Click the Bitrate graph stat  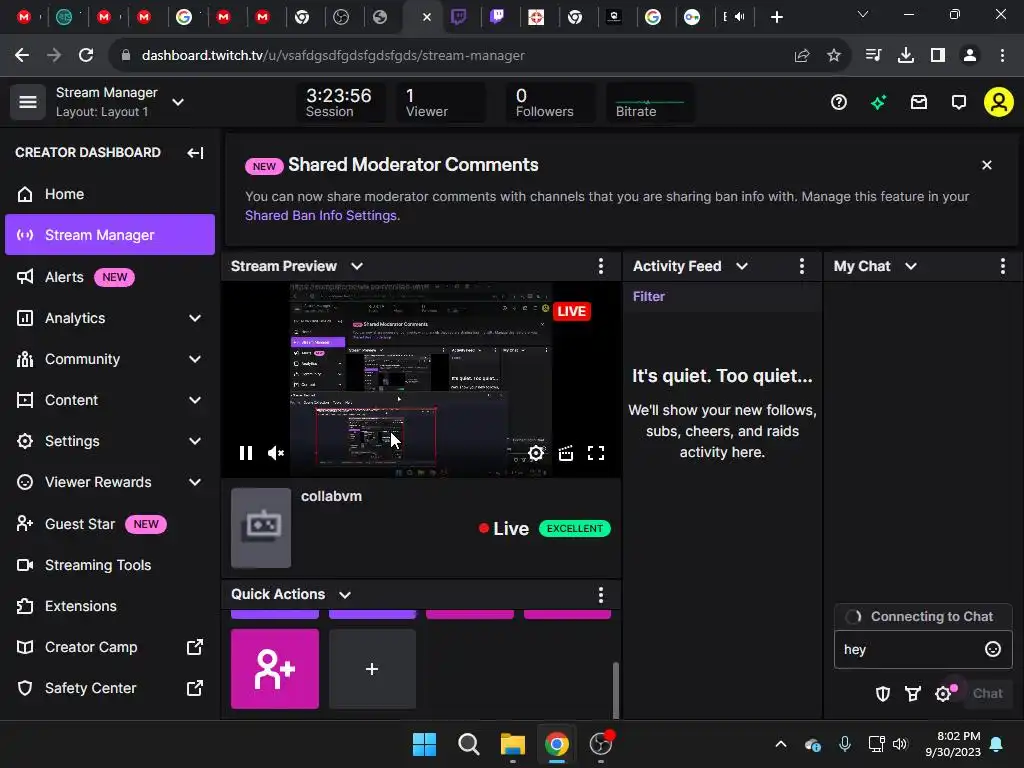pos(650,103)
